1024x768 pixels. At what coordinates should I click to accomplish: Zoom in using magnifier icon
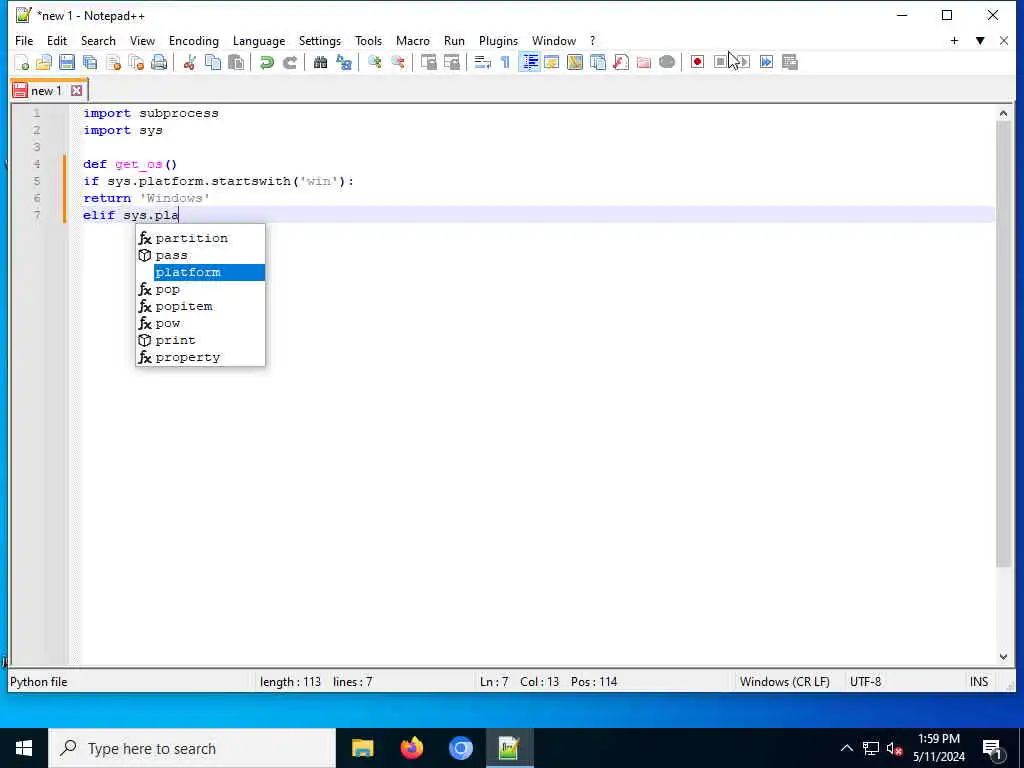374,62
